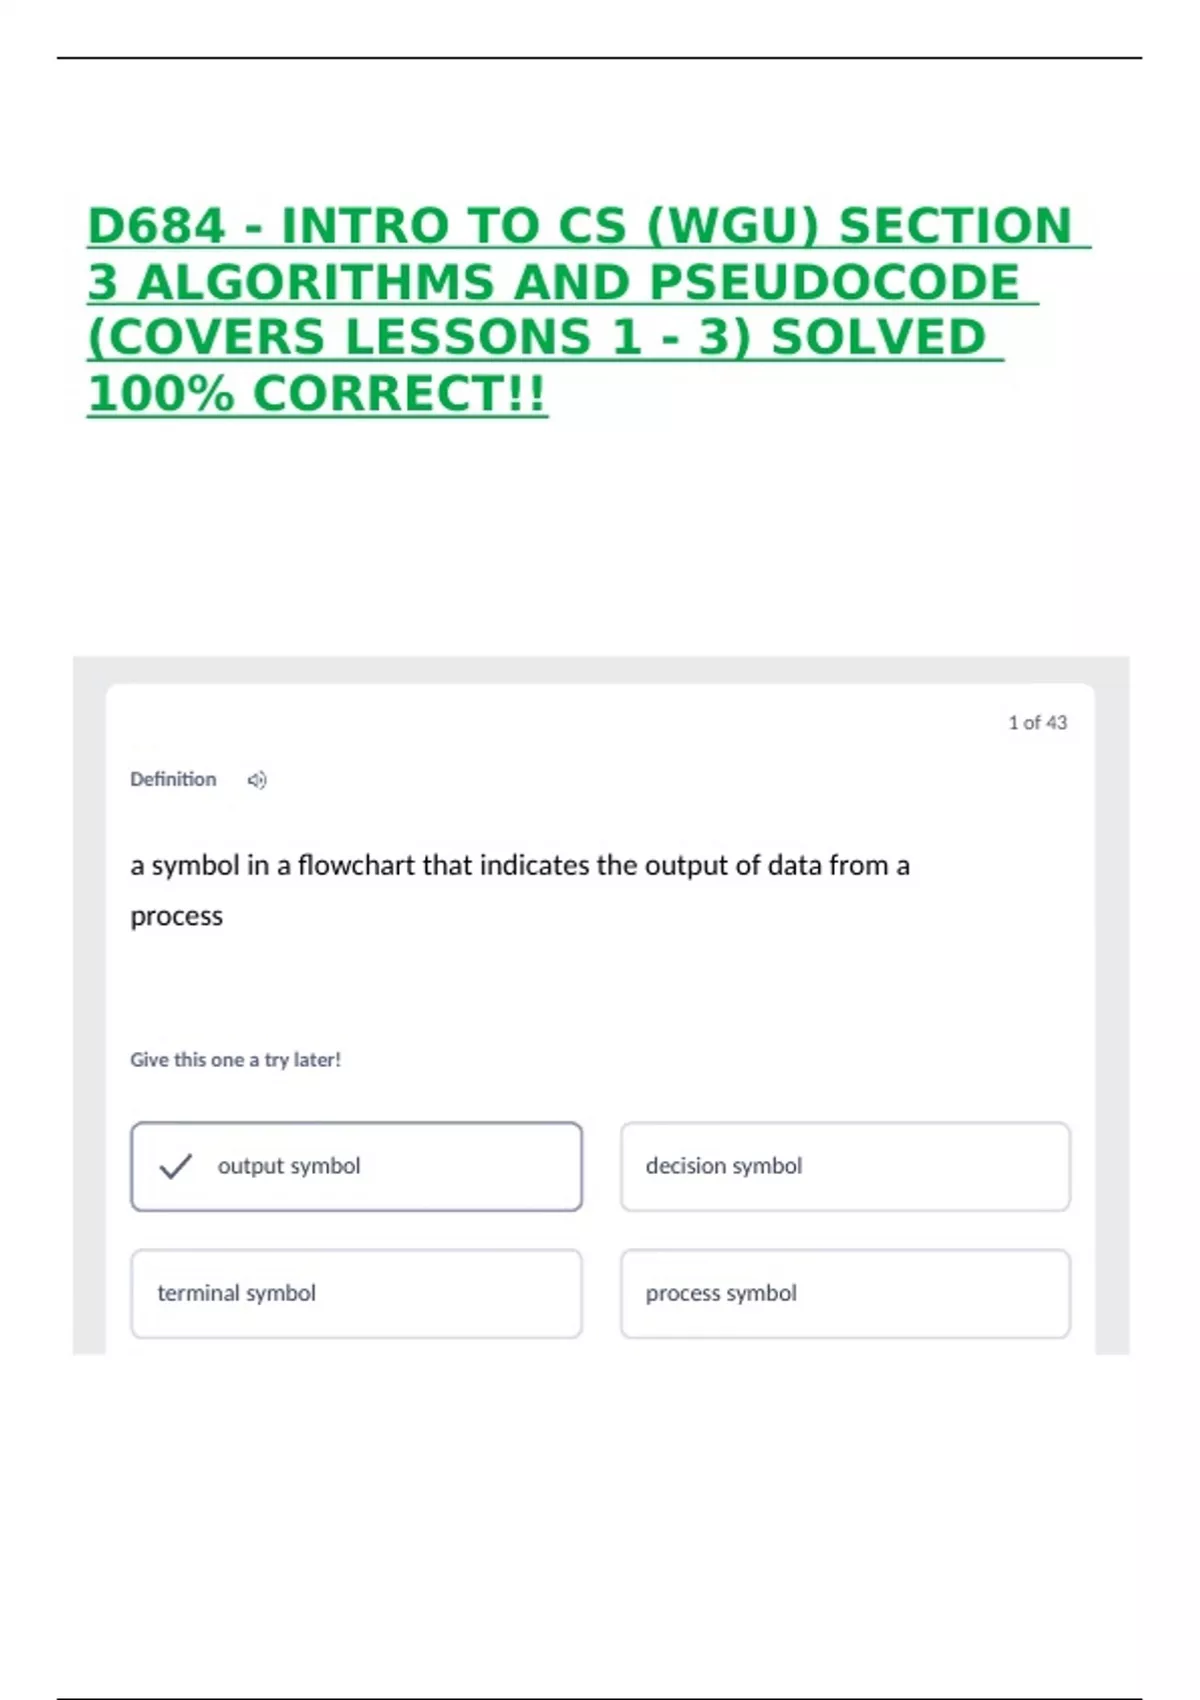This screenshot has width=1200, height=1700.
Task: Click the "Give this one a try later!" message
Action: 236,1060
